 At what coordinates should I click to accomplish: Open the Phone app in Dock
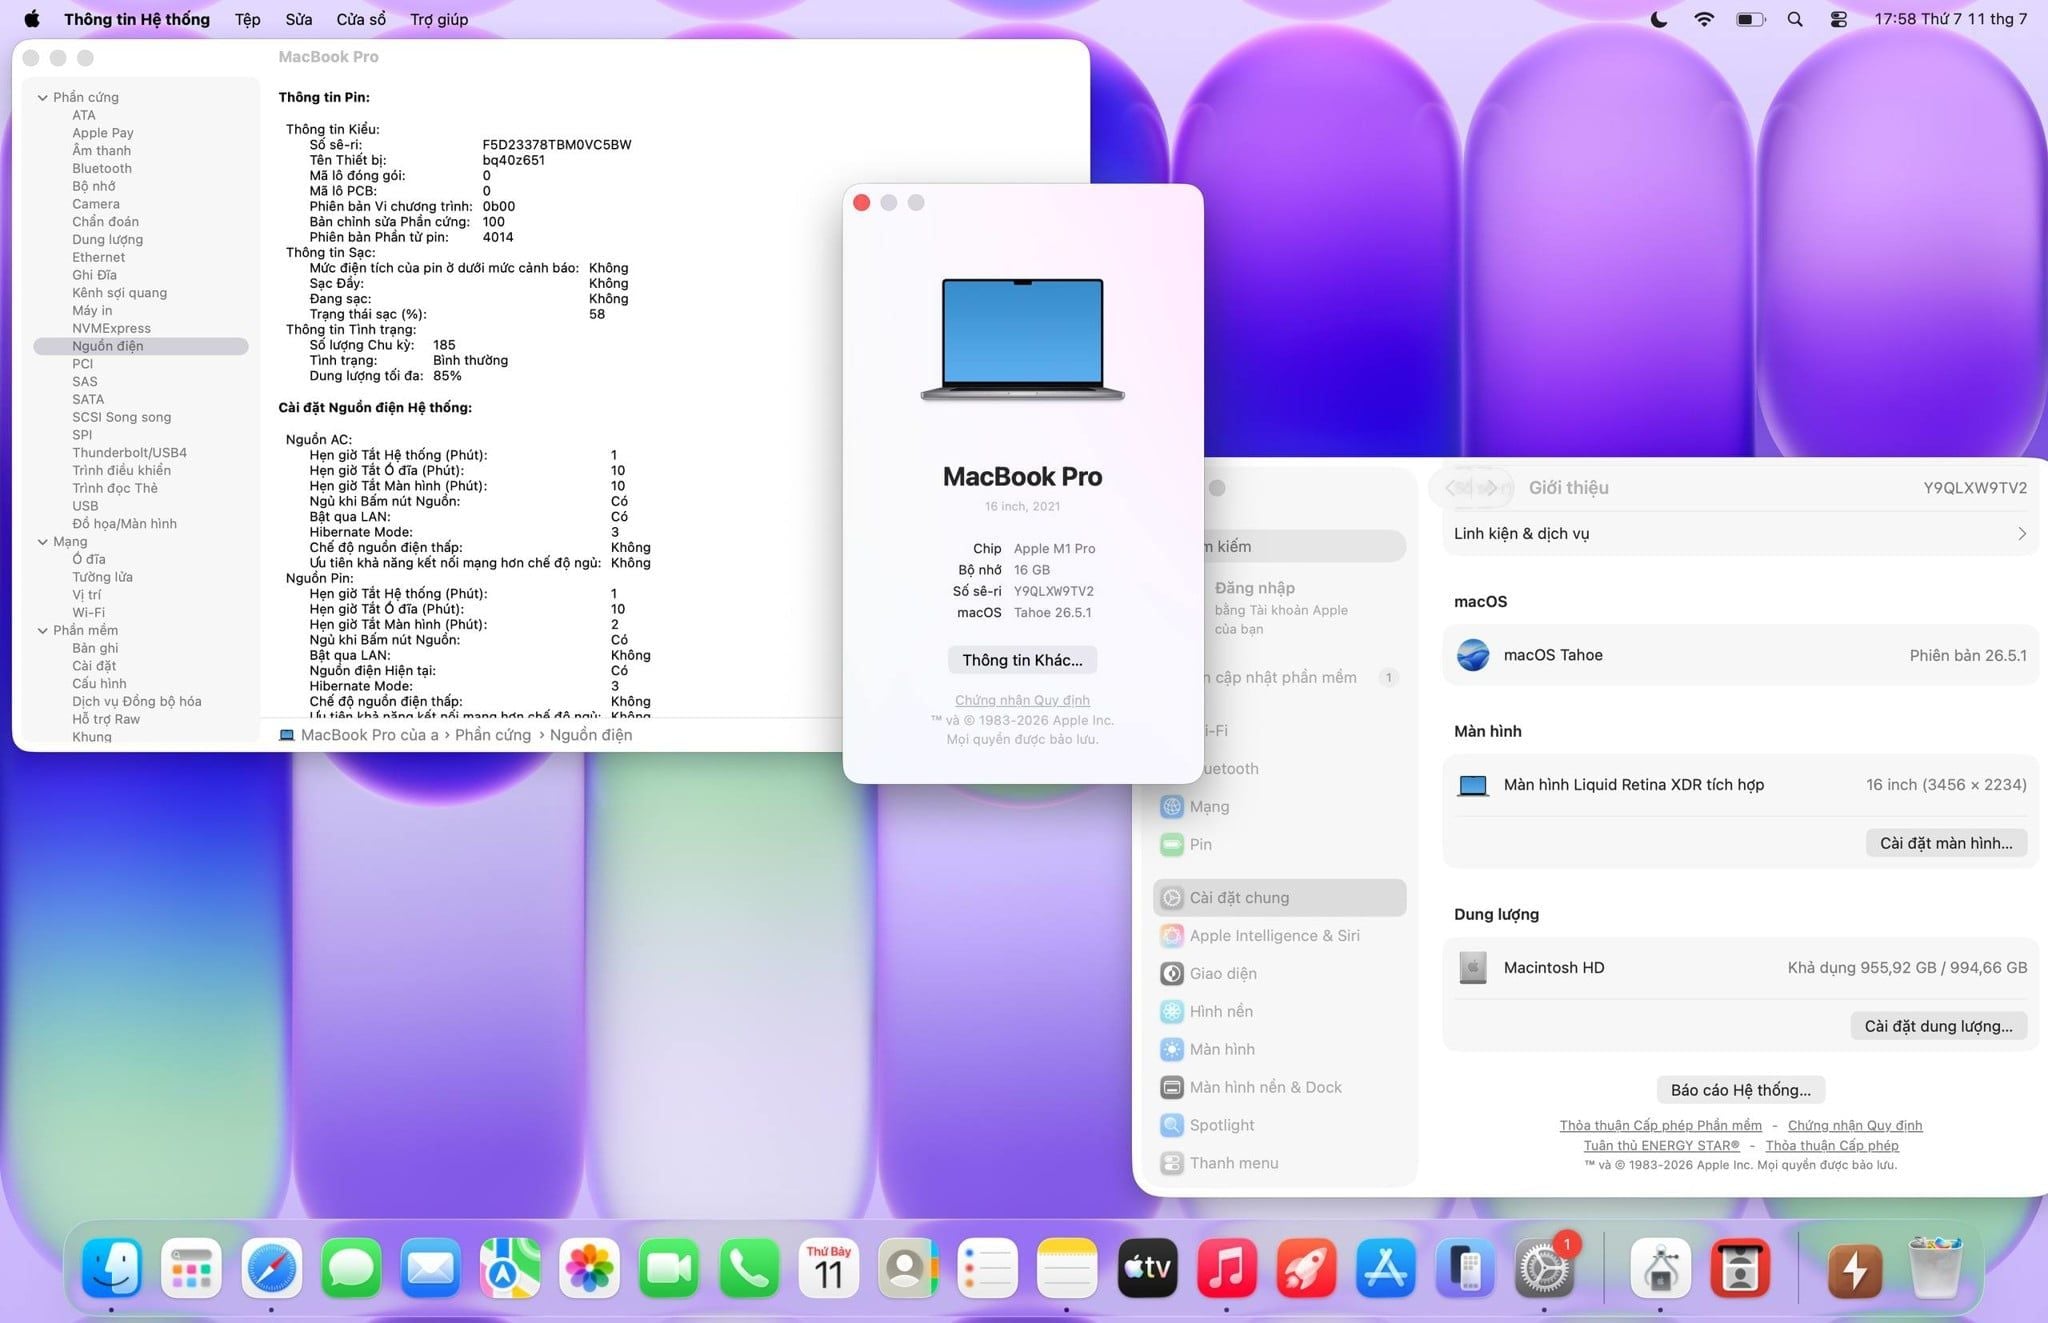749,1267
